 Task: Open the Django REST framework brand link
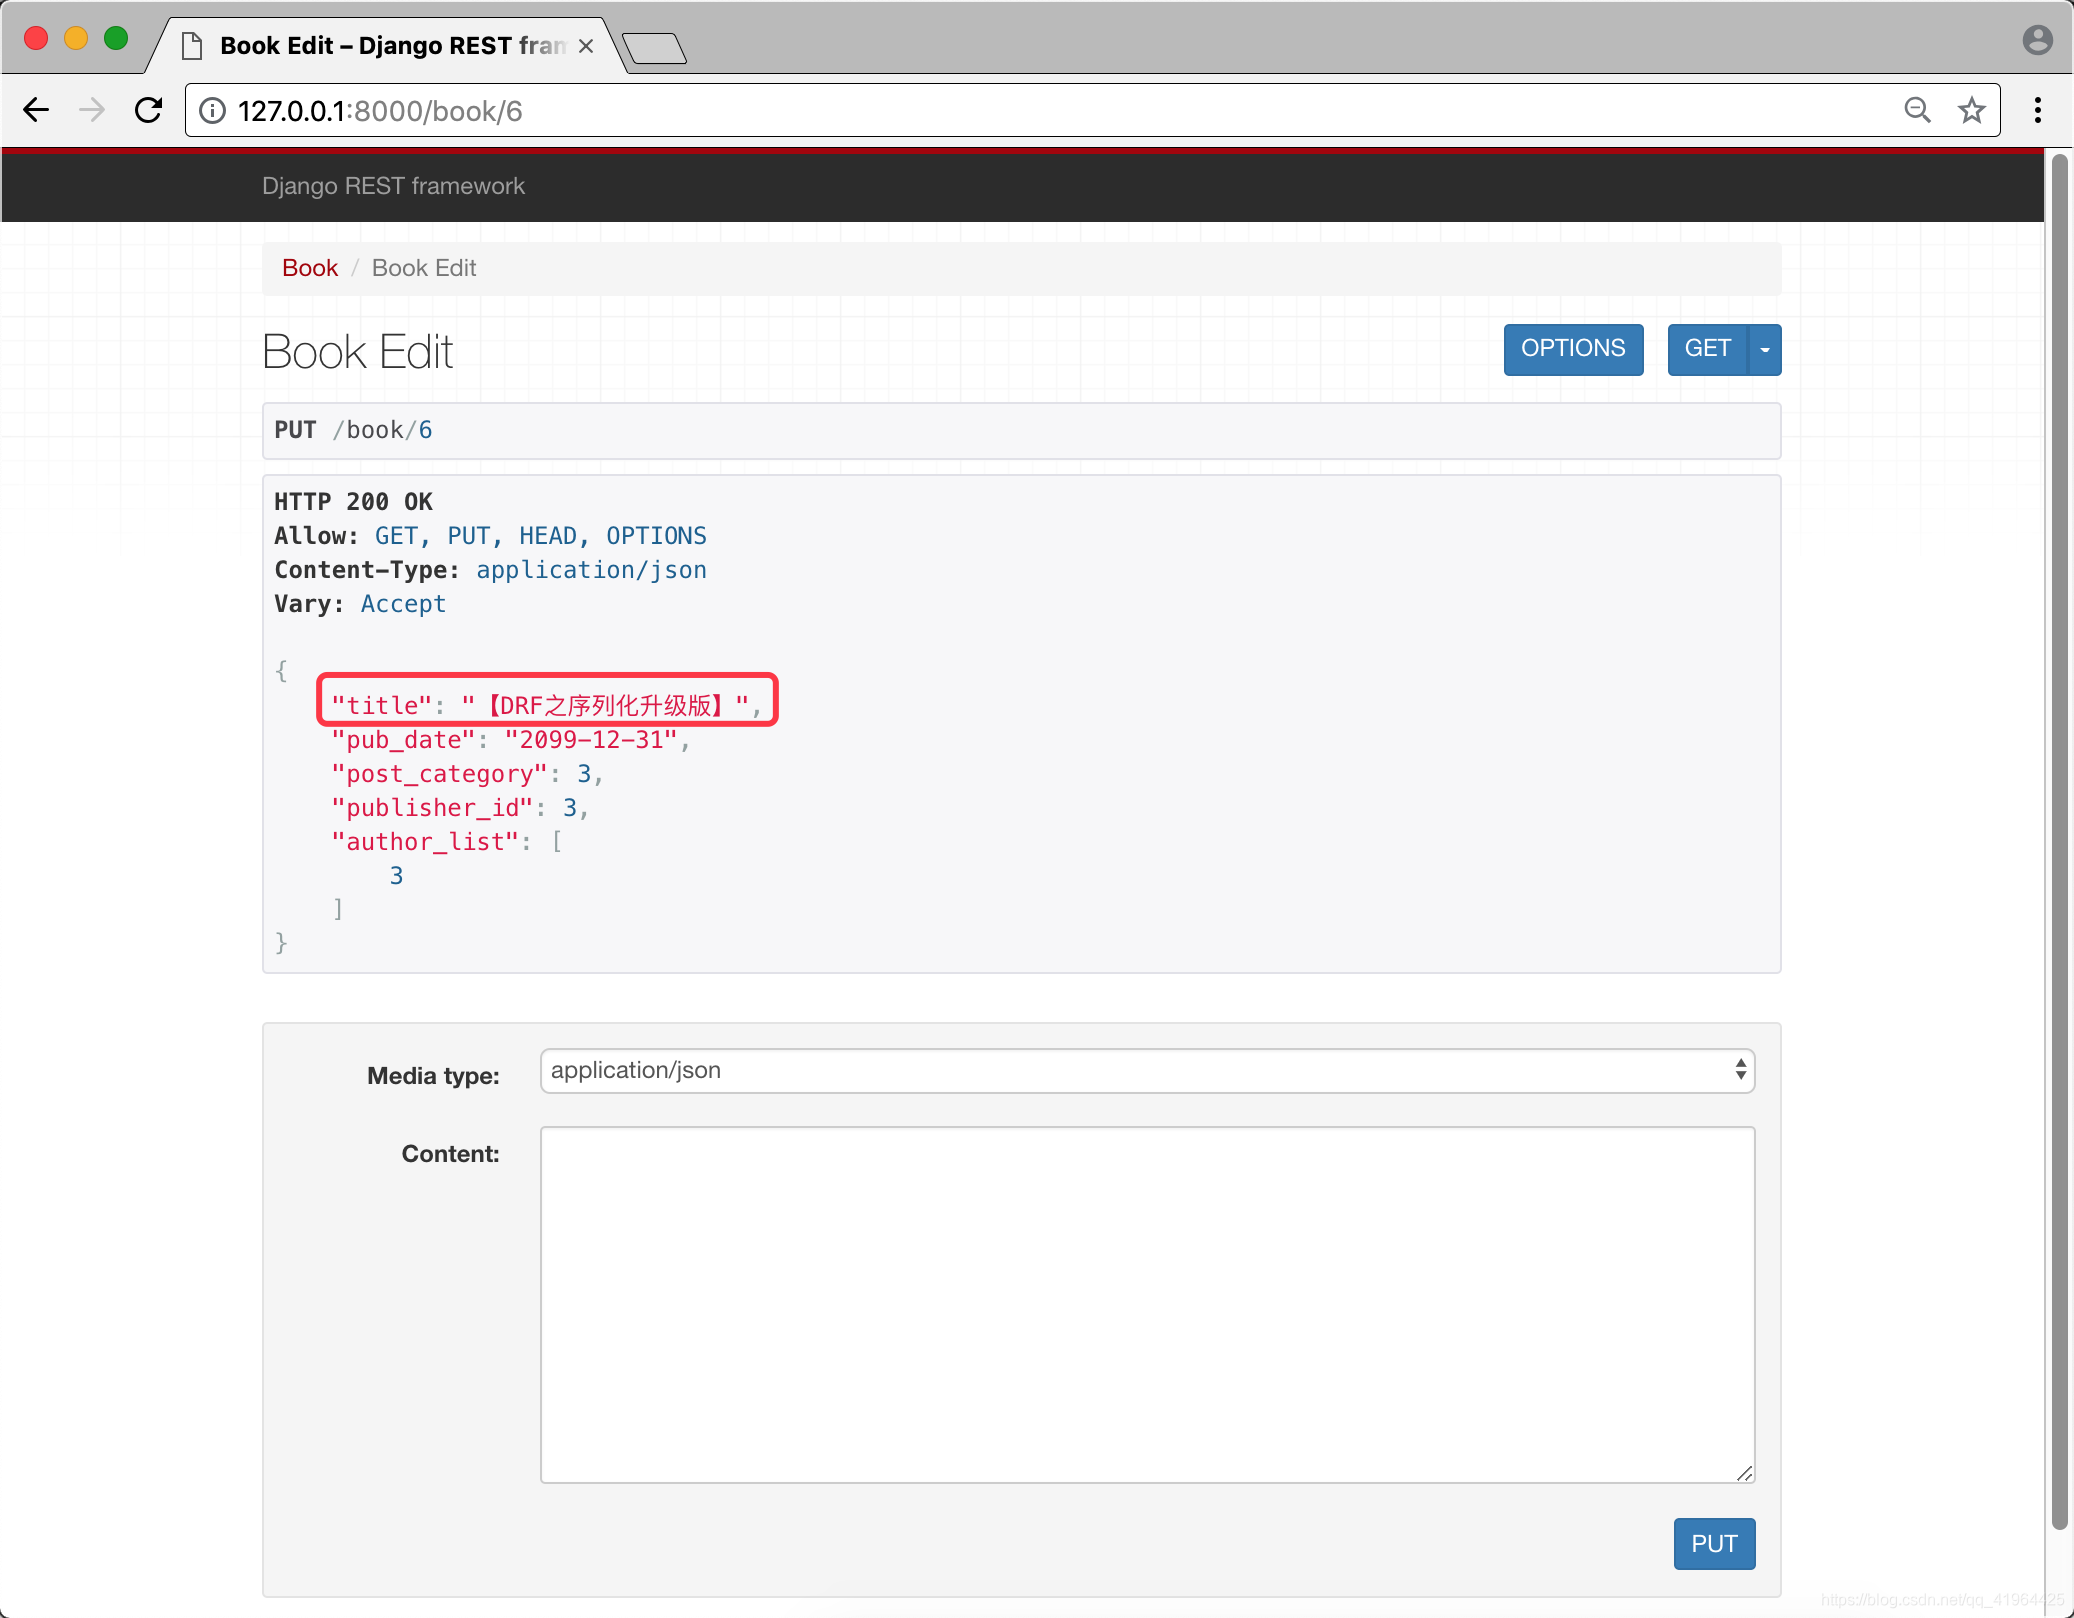tap(393, 186)
